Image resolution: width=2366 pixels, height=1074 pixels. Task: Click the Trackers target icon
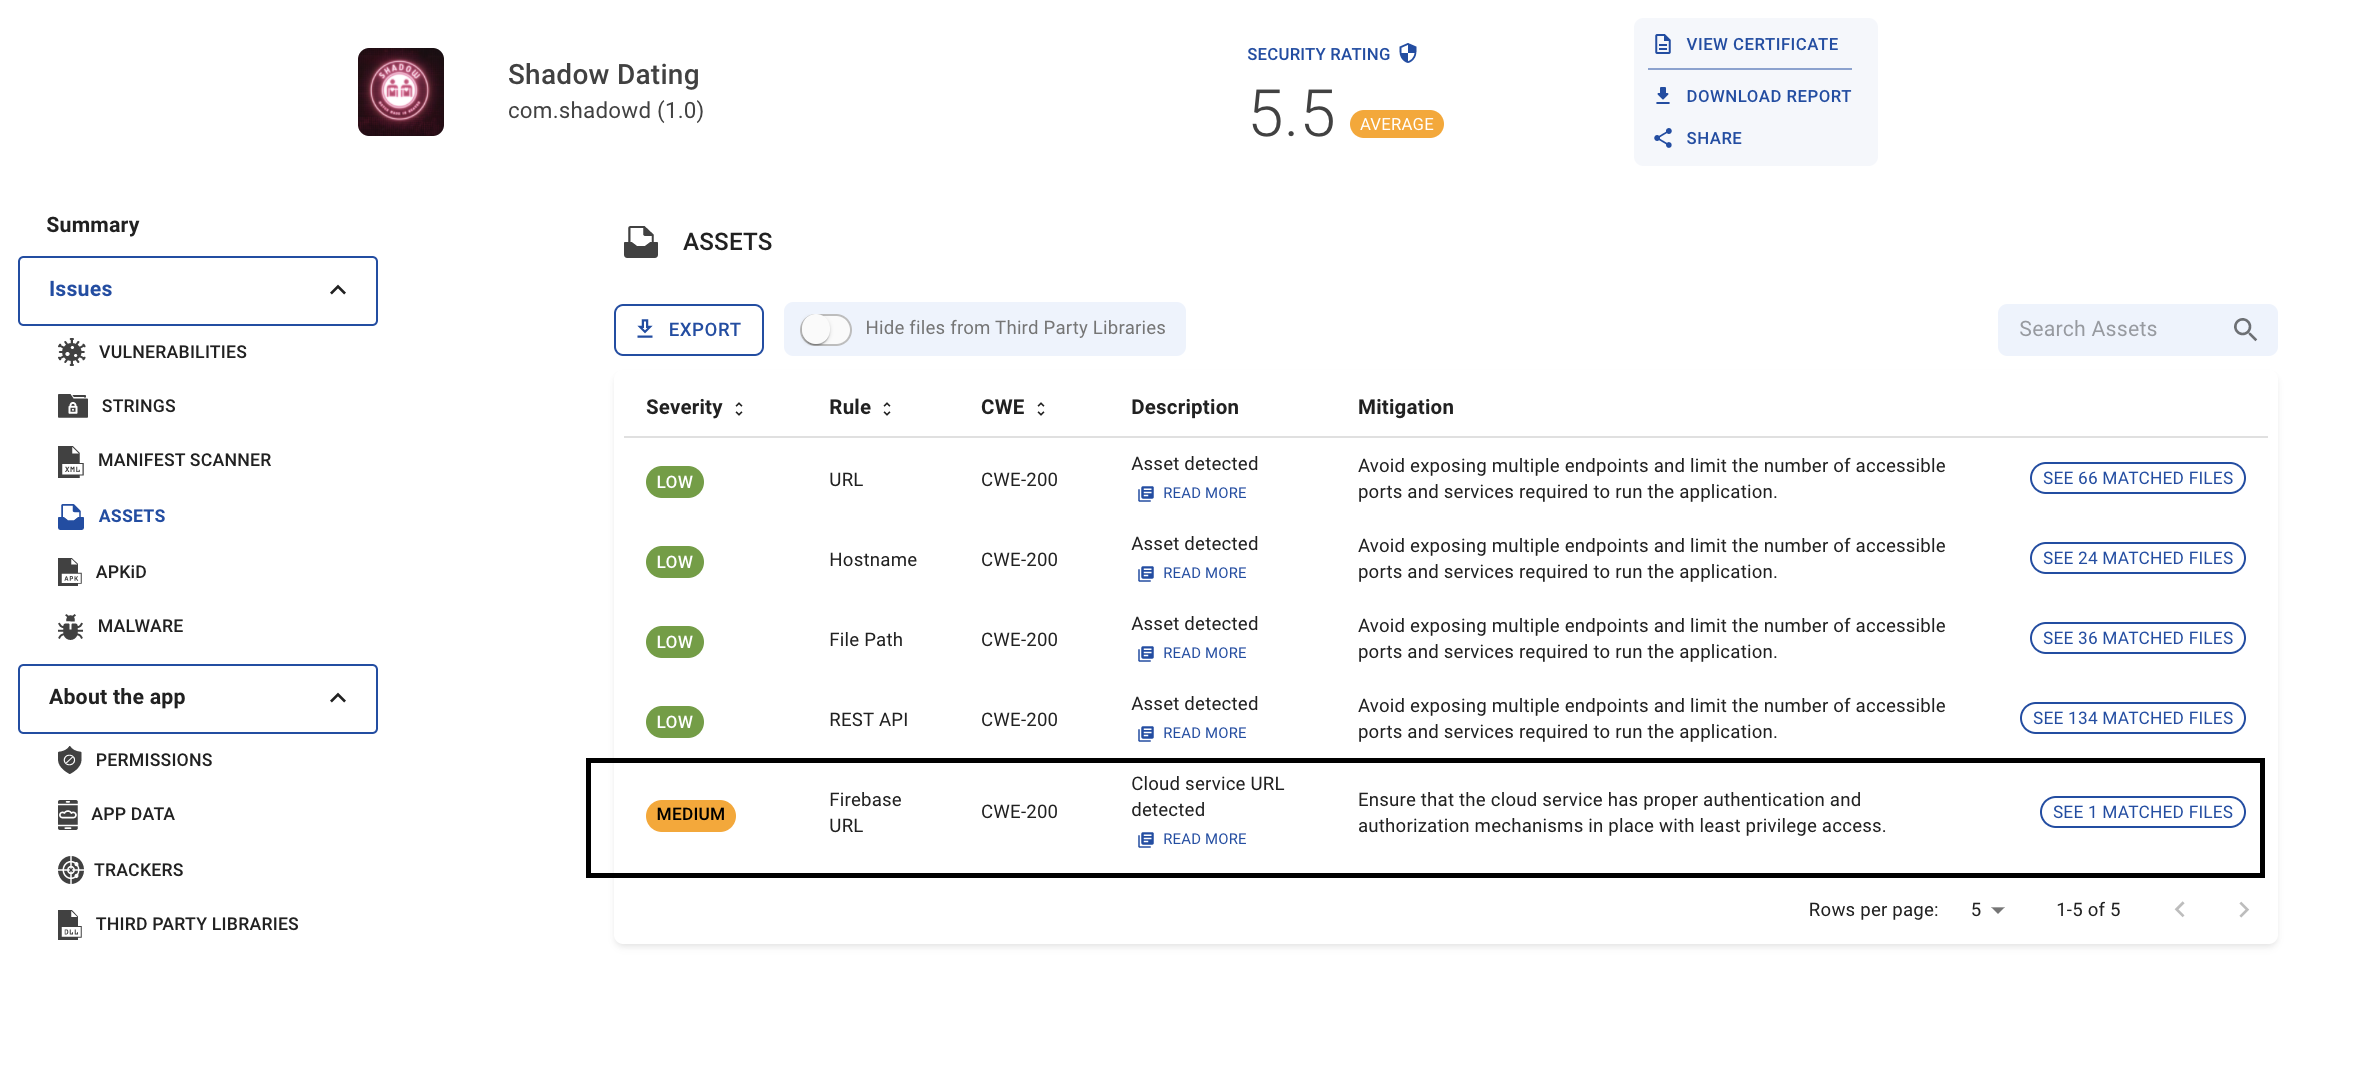70,870
